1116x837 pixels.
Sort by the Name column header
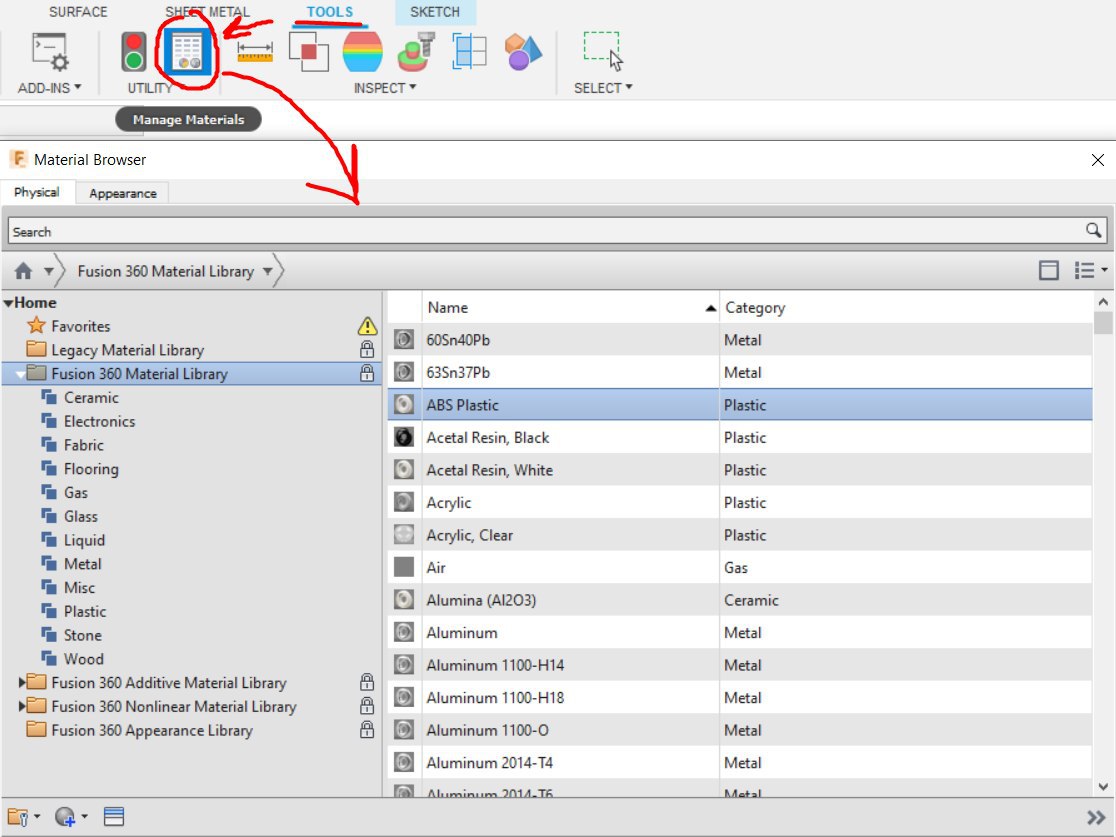click(570, 307)
